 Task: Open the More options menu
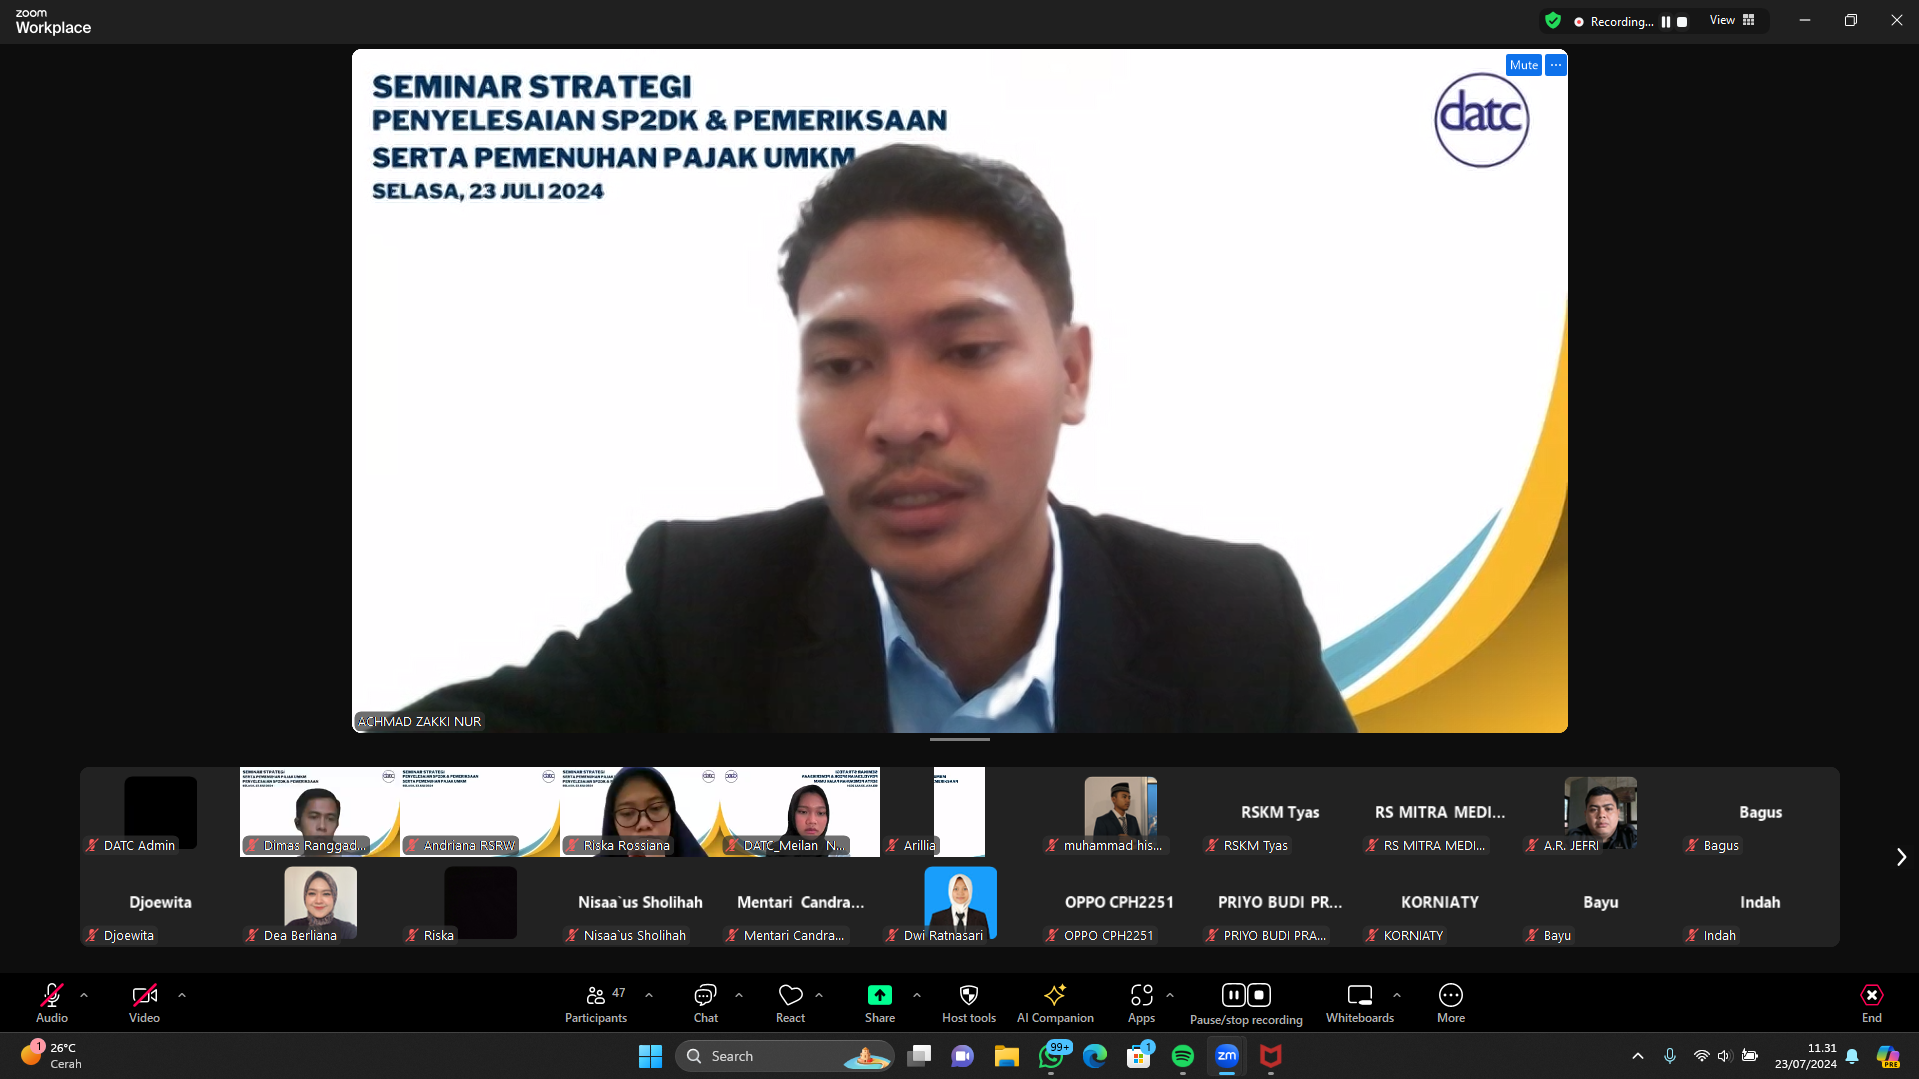1450,1003
